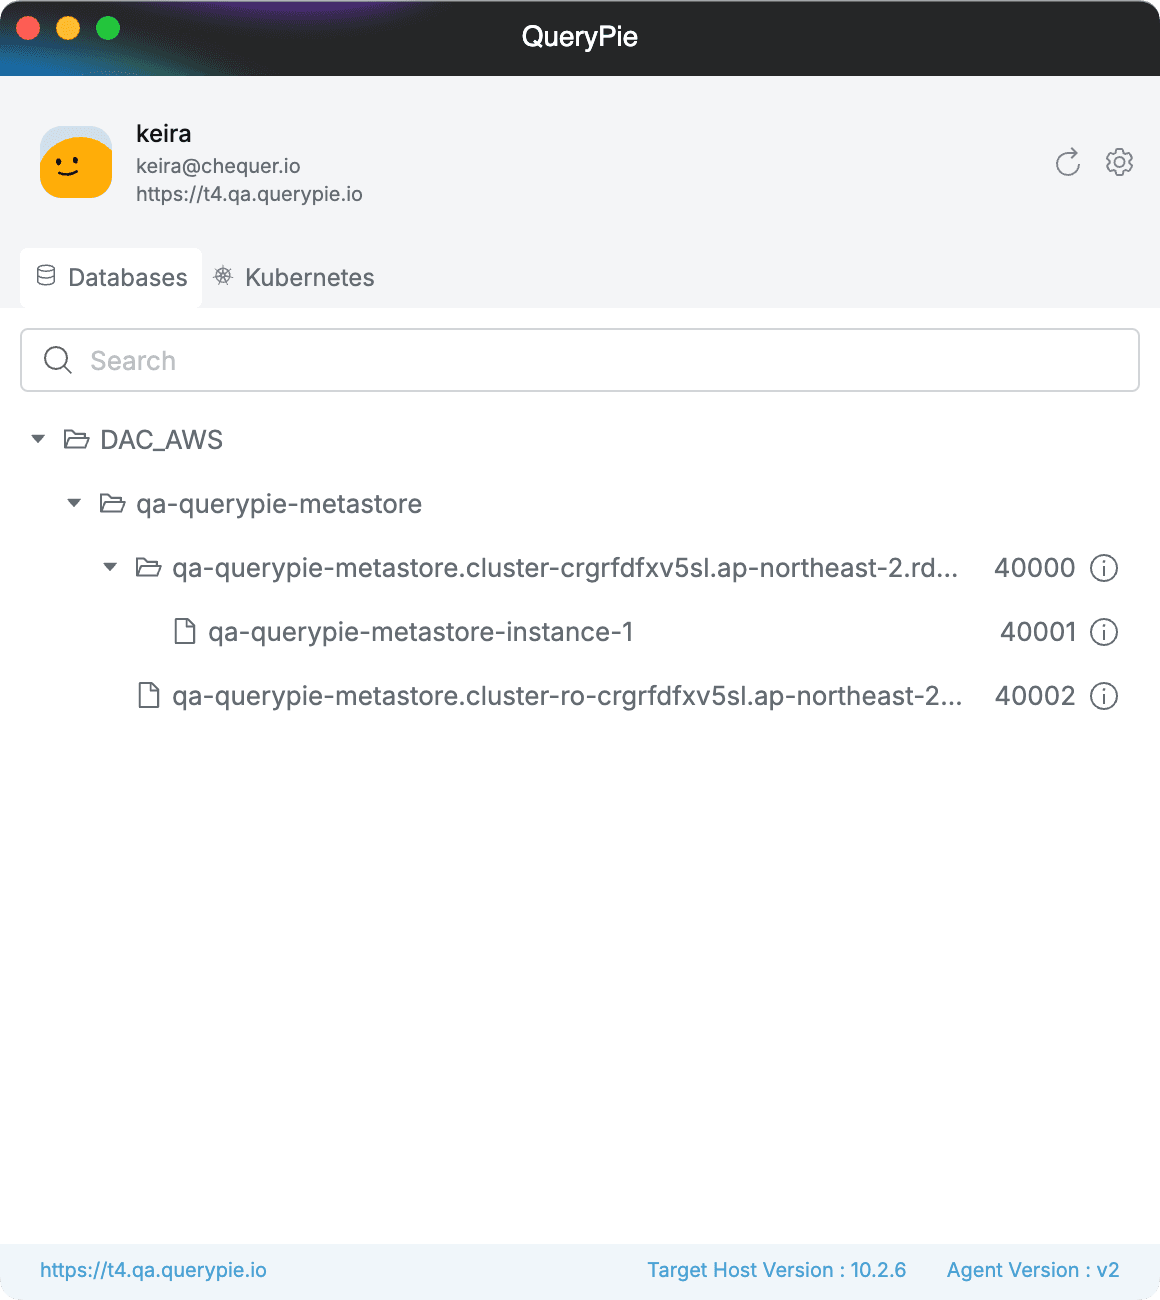Click the magnifier icon in search bar
Viewport: 1160px width, 1300px height.
[58, 360]
